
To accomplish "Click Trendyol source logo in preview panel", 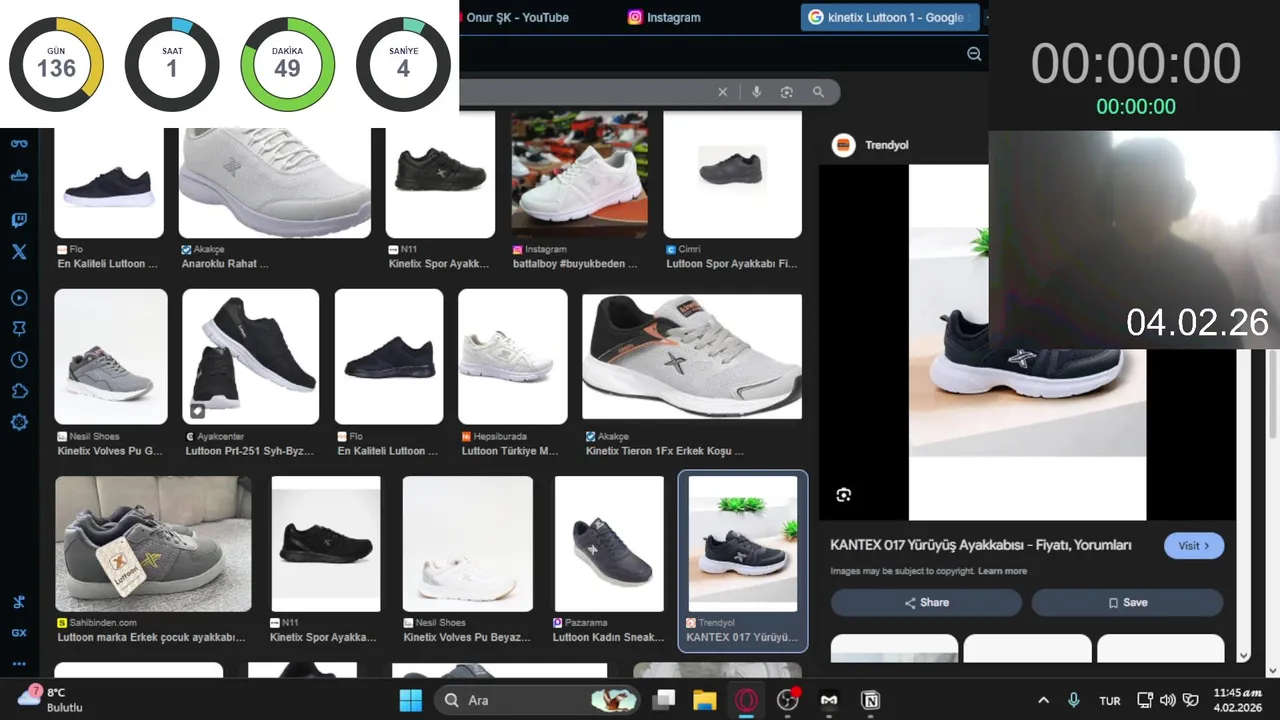I will click(x=843, y=145).
